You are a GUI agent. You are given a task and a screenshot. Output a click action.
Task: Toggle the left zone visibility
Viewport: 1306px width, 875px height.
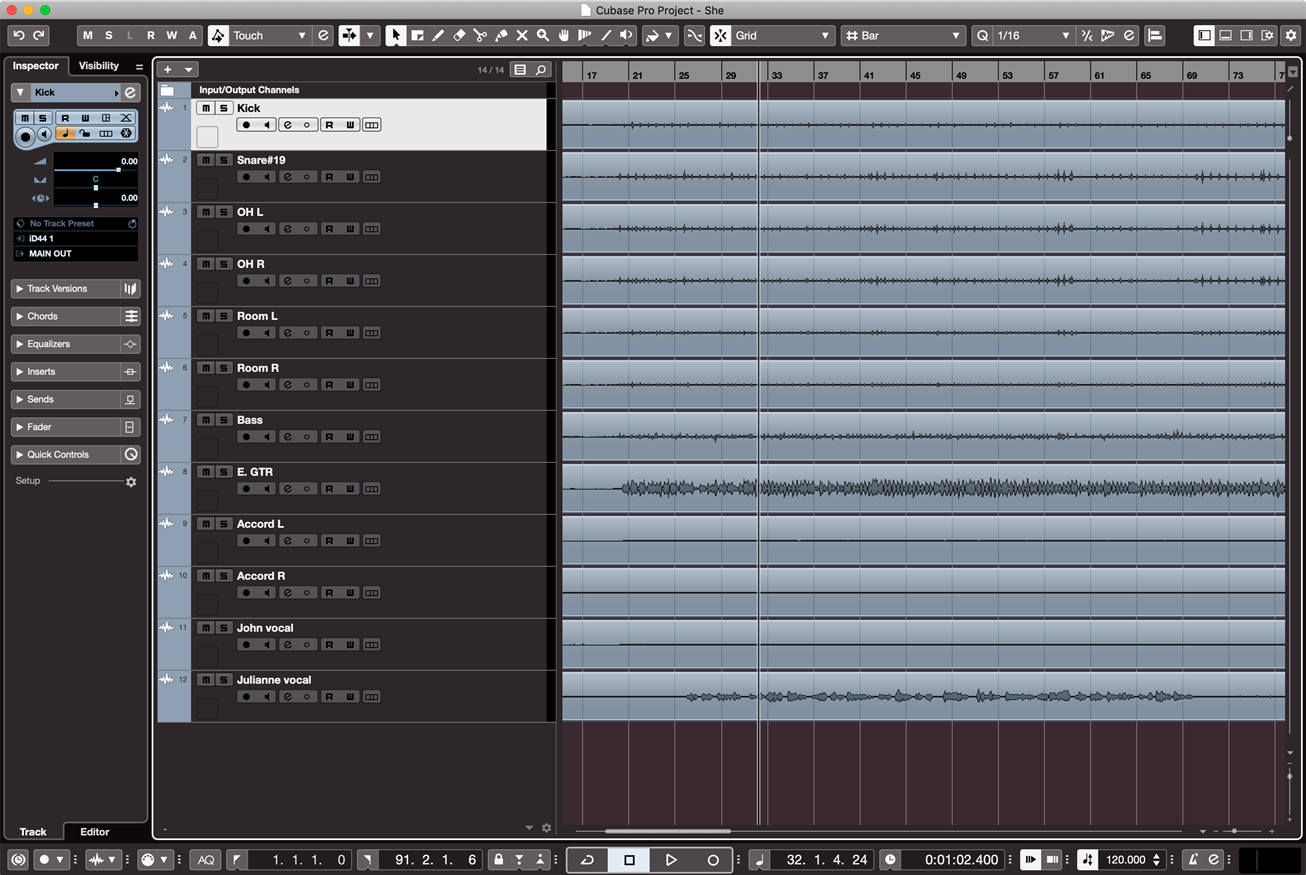coord(1205,35)
